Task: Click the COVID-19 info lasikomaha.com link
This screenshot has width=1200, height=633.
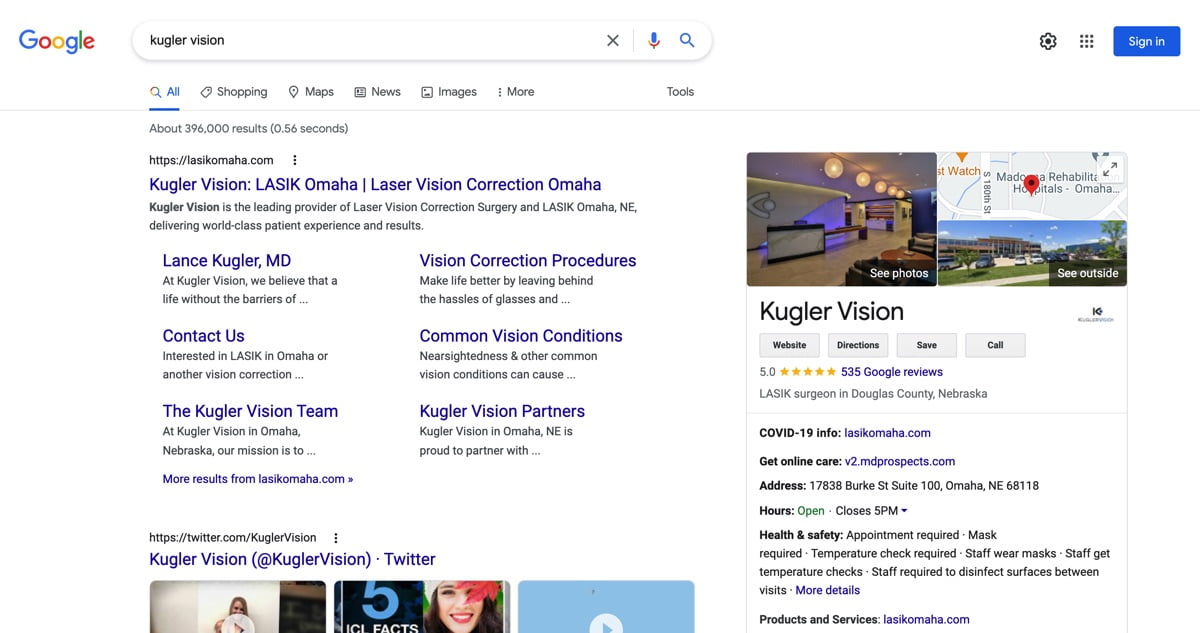Action: 888,433
